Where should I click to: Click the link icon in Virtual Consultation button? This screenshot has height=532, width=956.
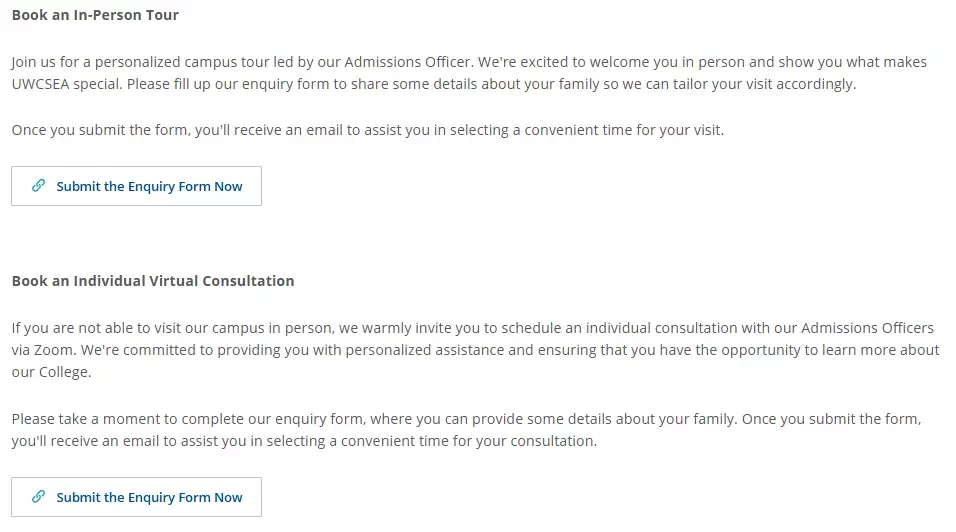pyautogui.click(x=38, y=496)
